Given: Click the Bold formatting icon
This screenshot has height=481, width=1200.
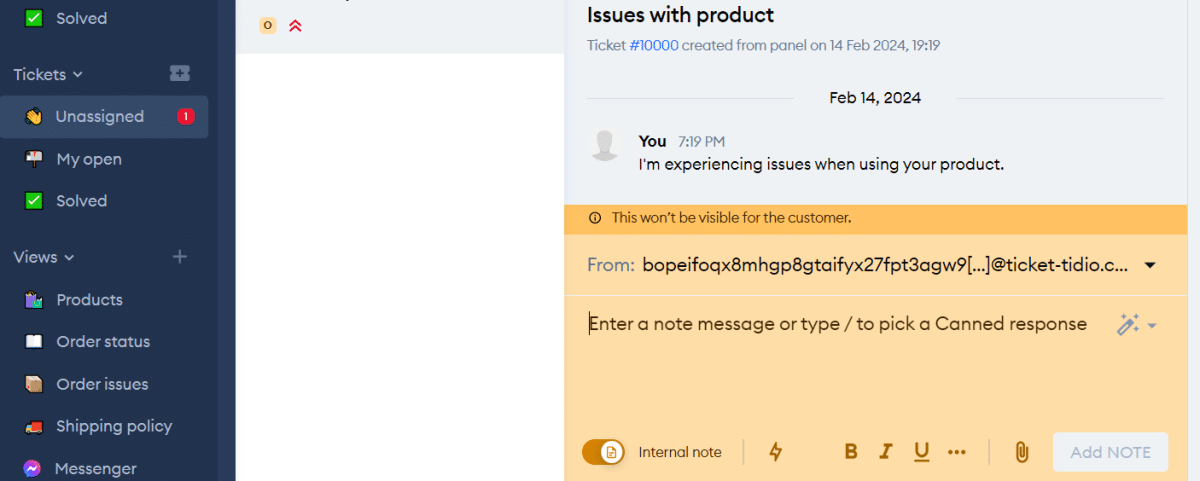Looking at the screenshot, I should click(x=851, y=452).
